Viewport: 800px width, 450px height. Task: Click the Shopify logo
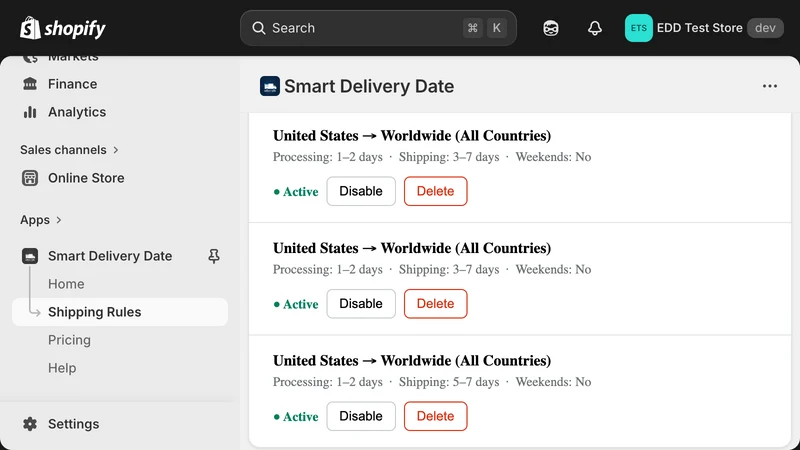tap(63, 28)
